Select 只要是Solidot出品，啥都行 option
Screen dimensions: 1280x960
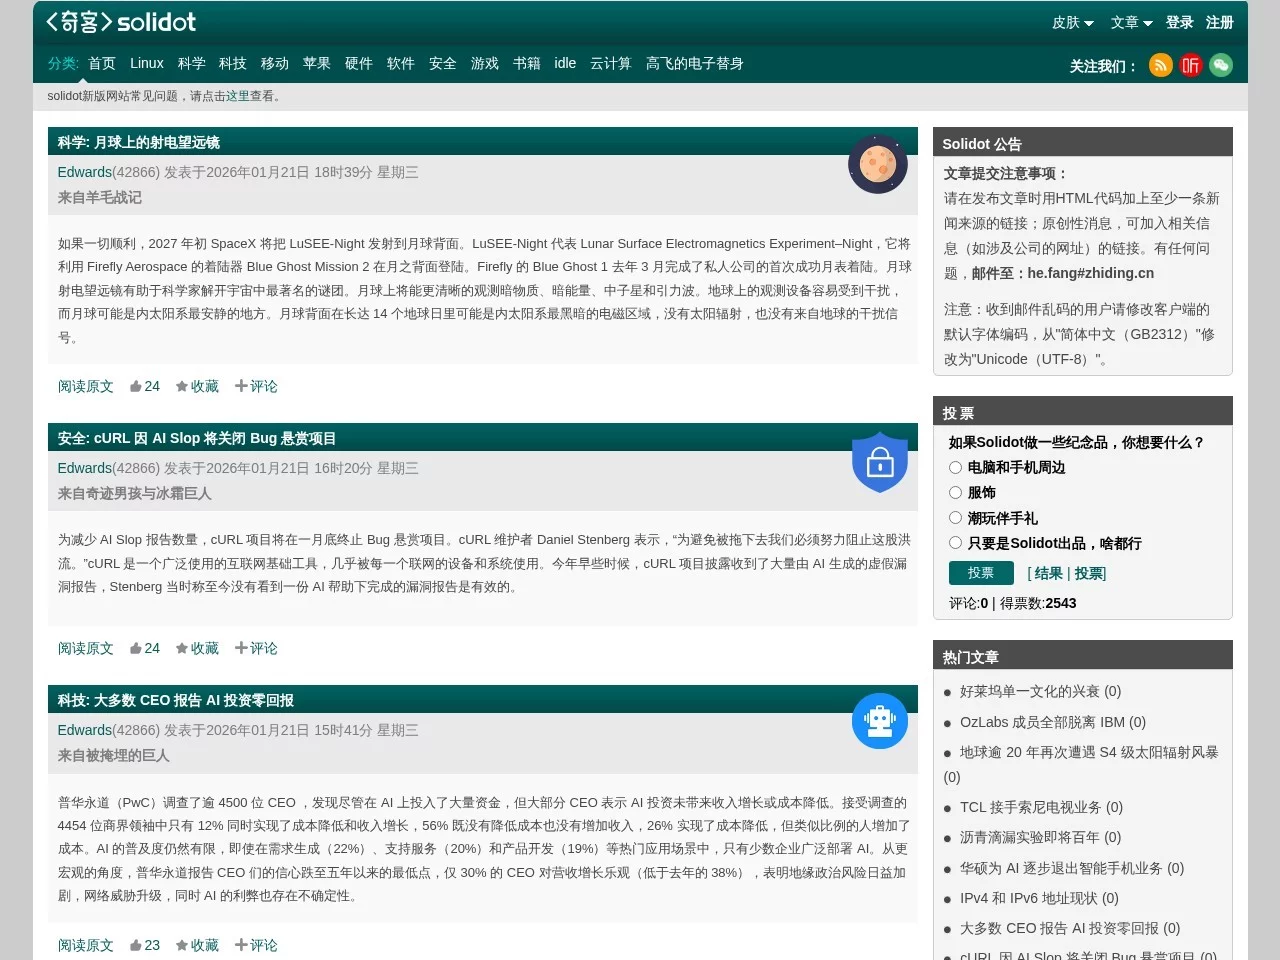955,543
